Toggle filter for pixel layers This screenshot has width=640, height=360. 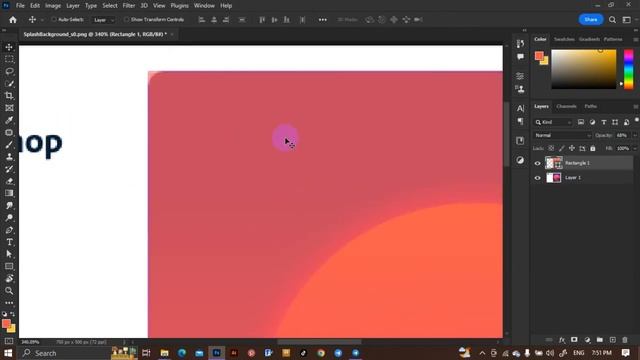(x=581, y=122)
